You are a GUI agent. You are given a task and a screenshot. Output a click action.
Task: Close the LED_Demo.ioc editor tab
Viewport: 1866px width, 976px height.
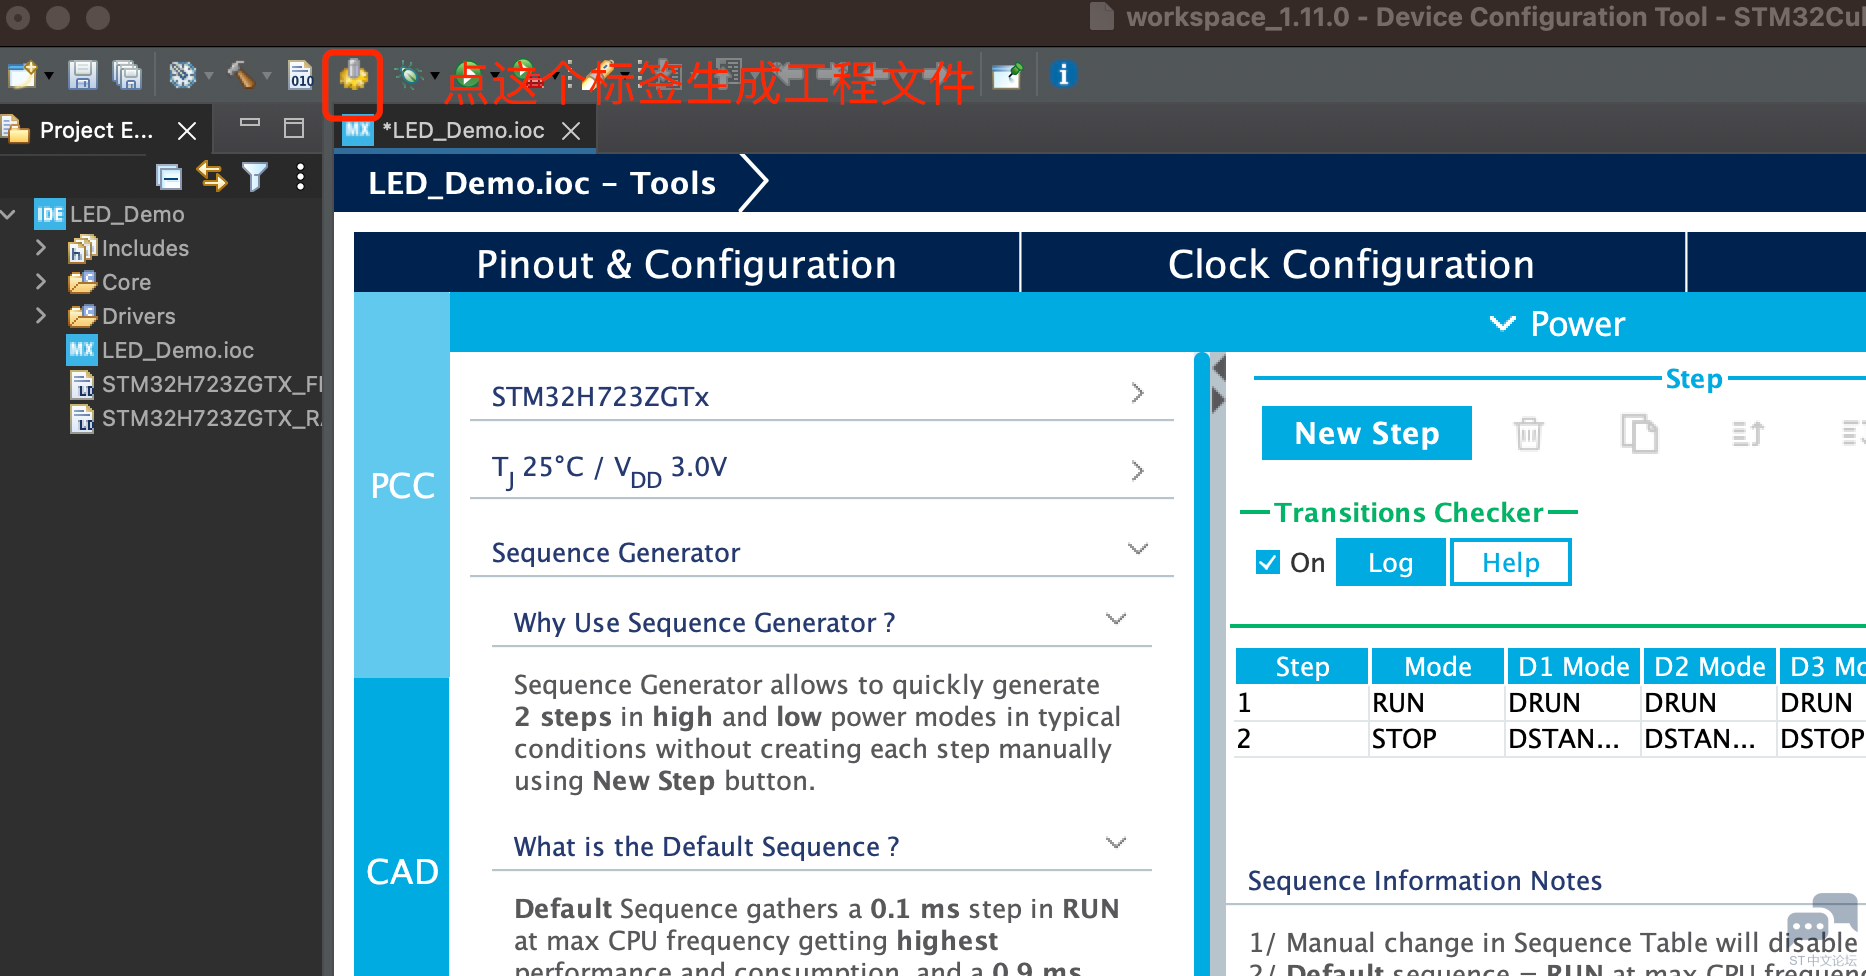[571, 131]
